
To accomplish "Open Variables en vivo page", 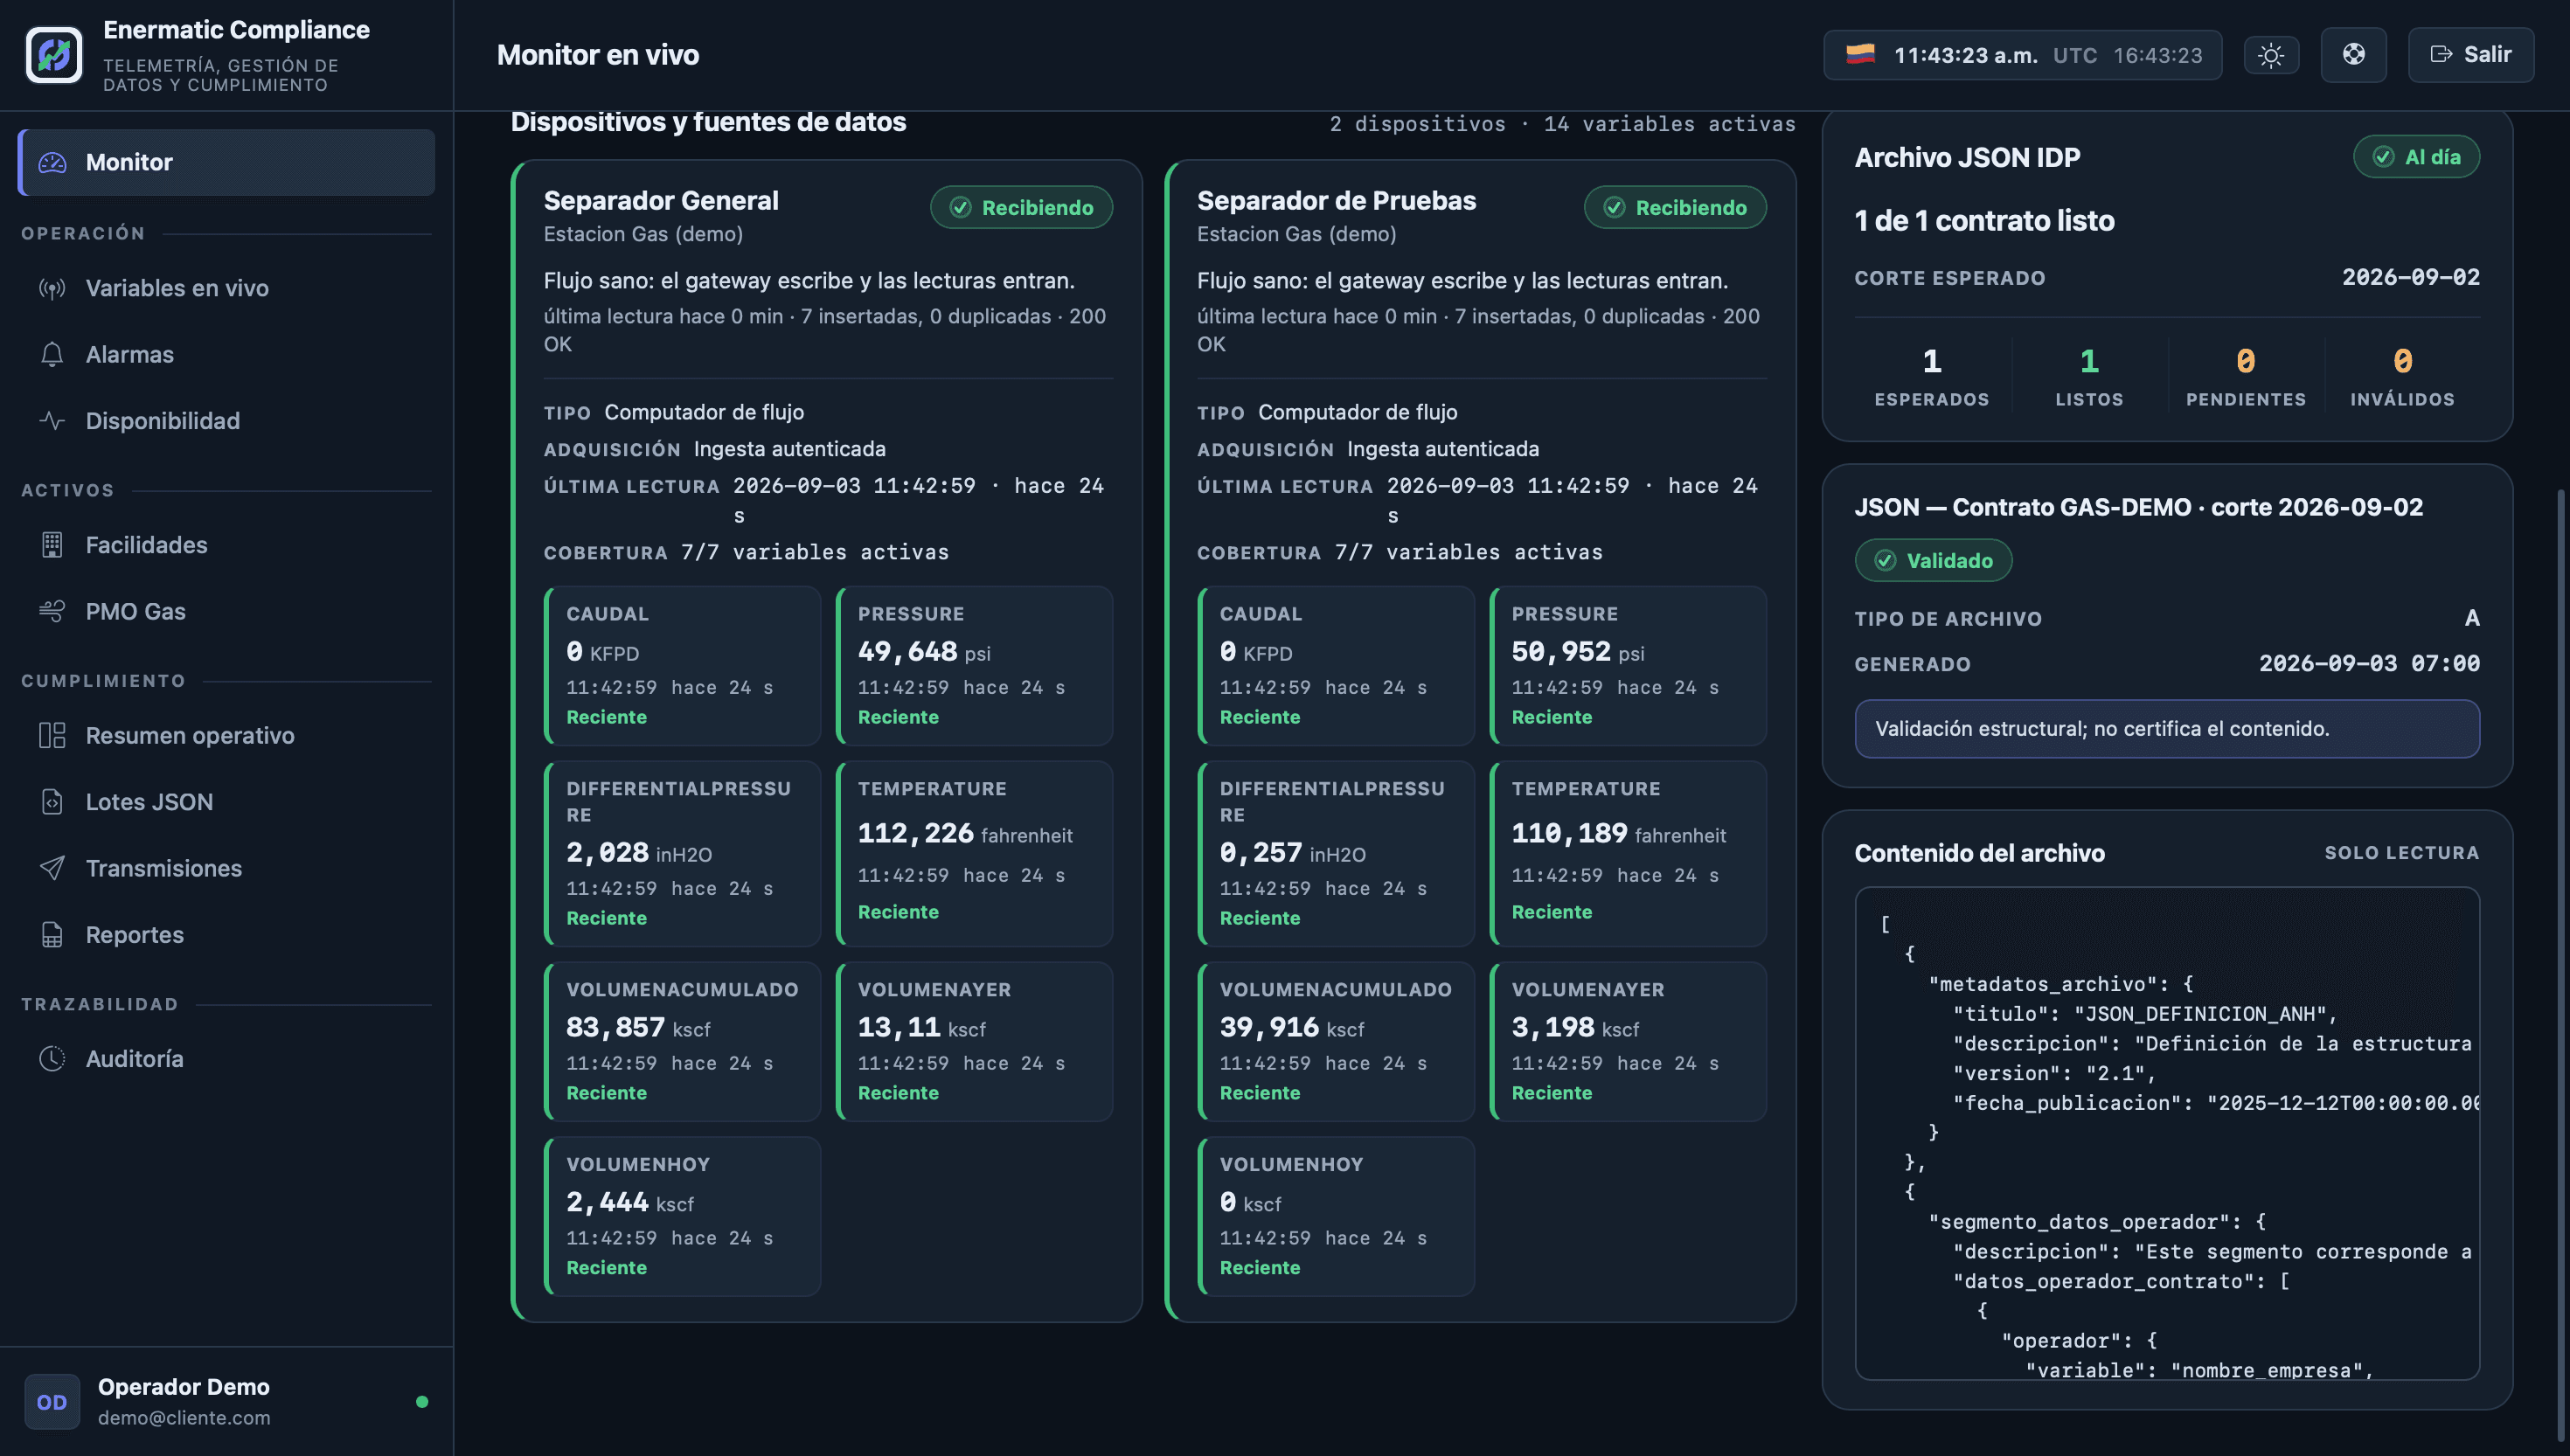I will [227, 288].
